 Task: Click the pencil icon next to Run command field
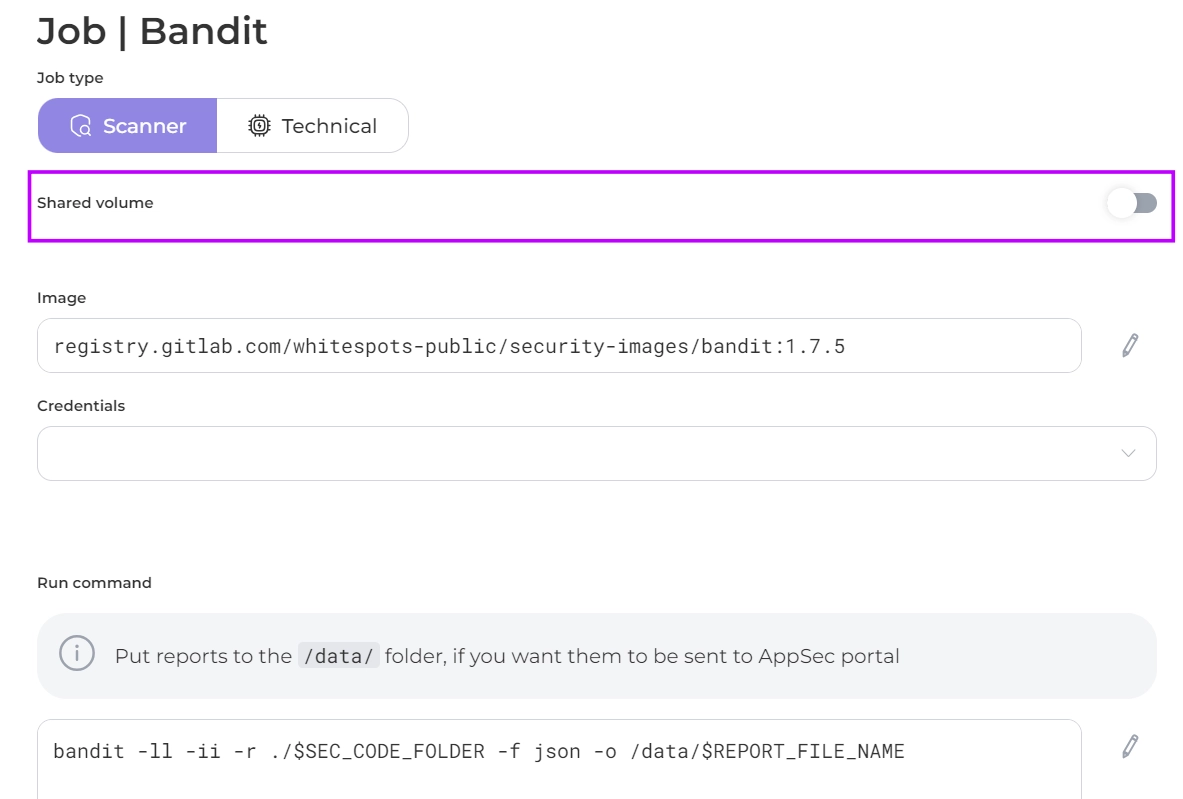pos(1130,746)
